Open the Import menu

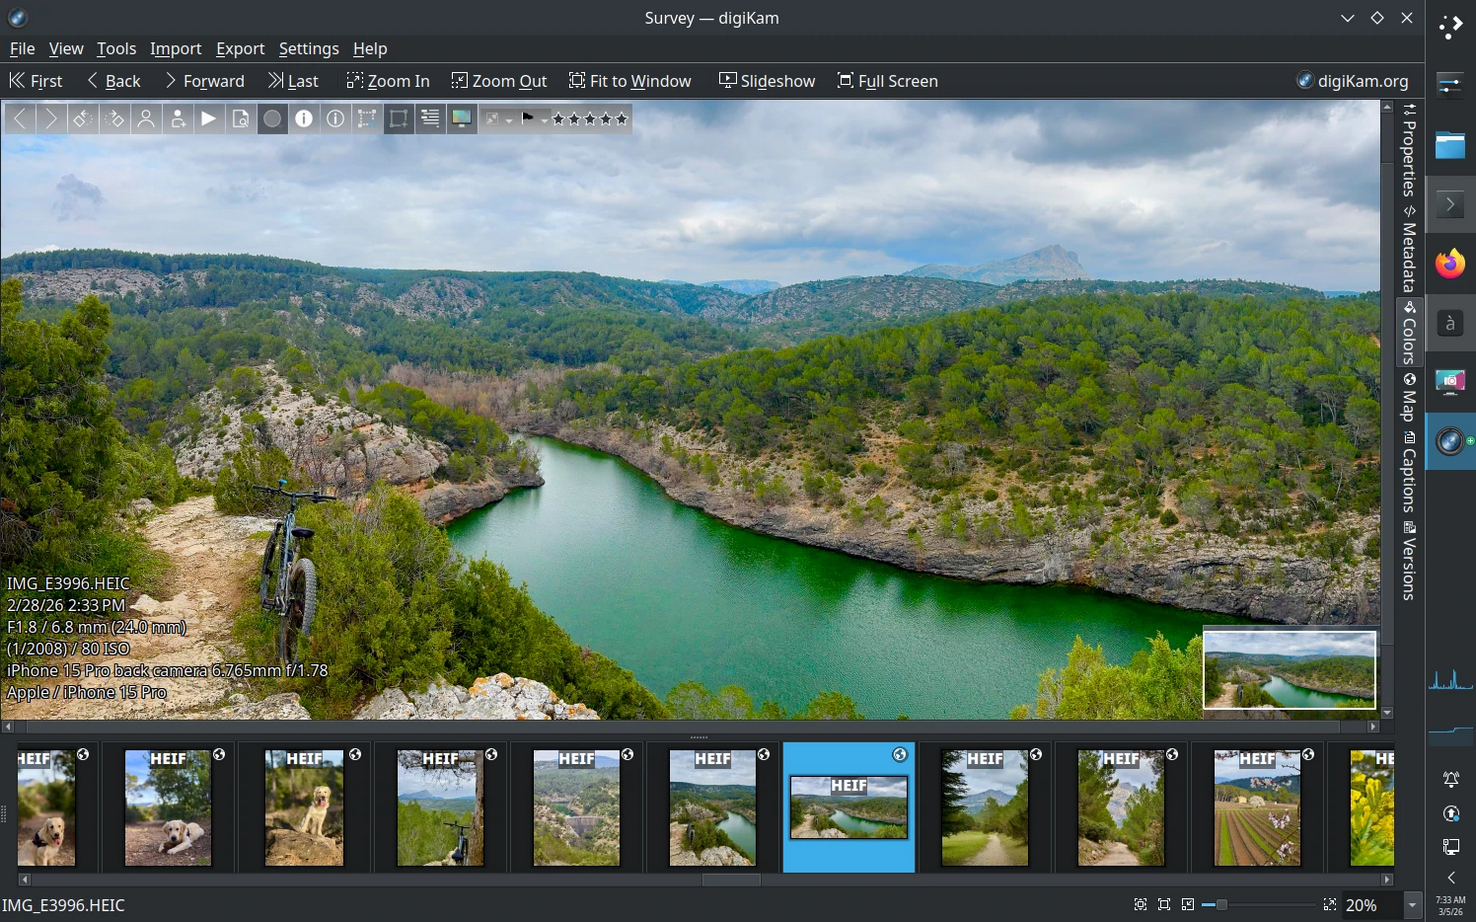coord(176,48)
